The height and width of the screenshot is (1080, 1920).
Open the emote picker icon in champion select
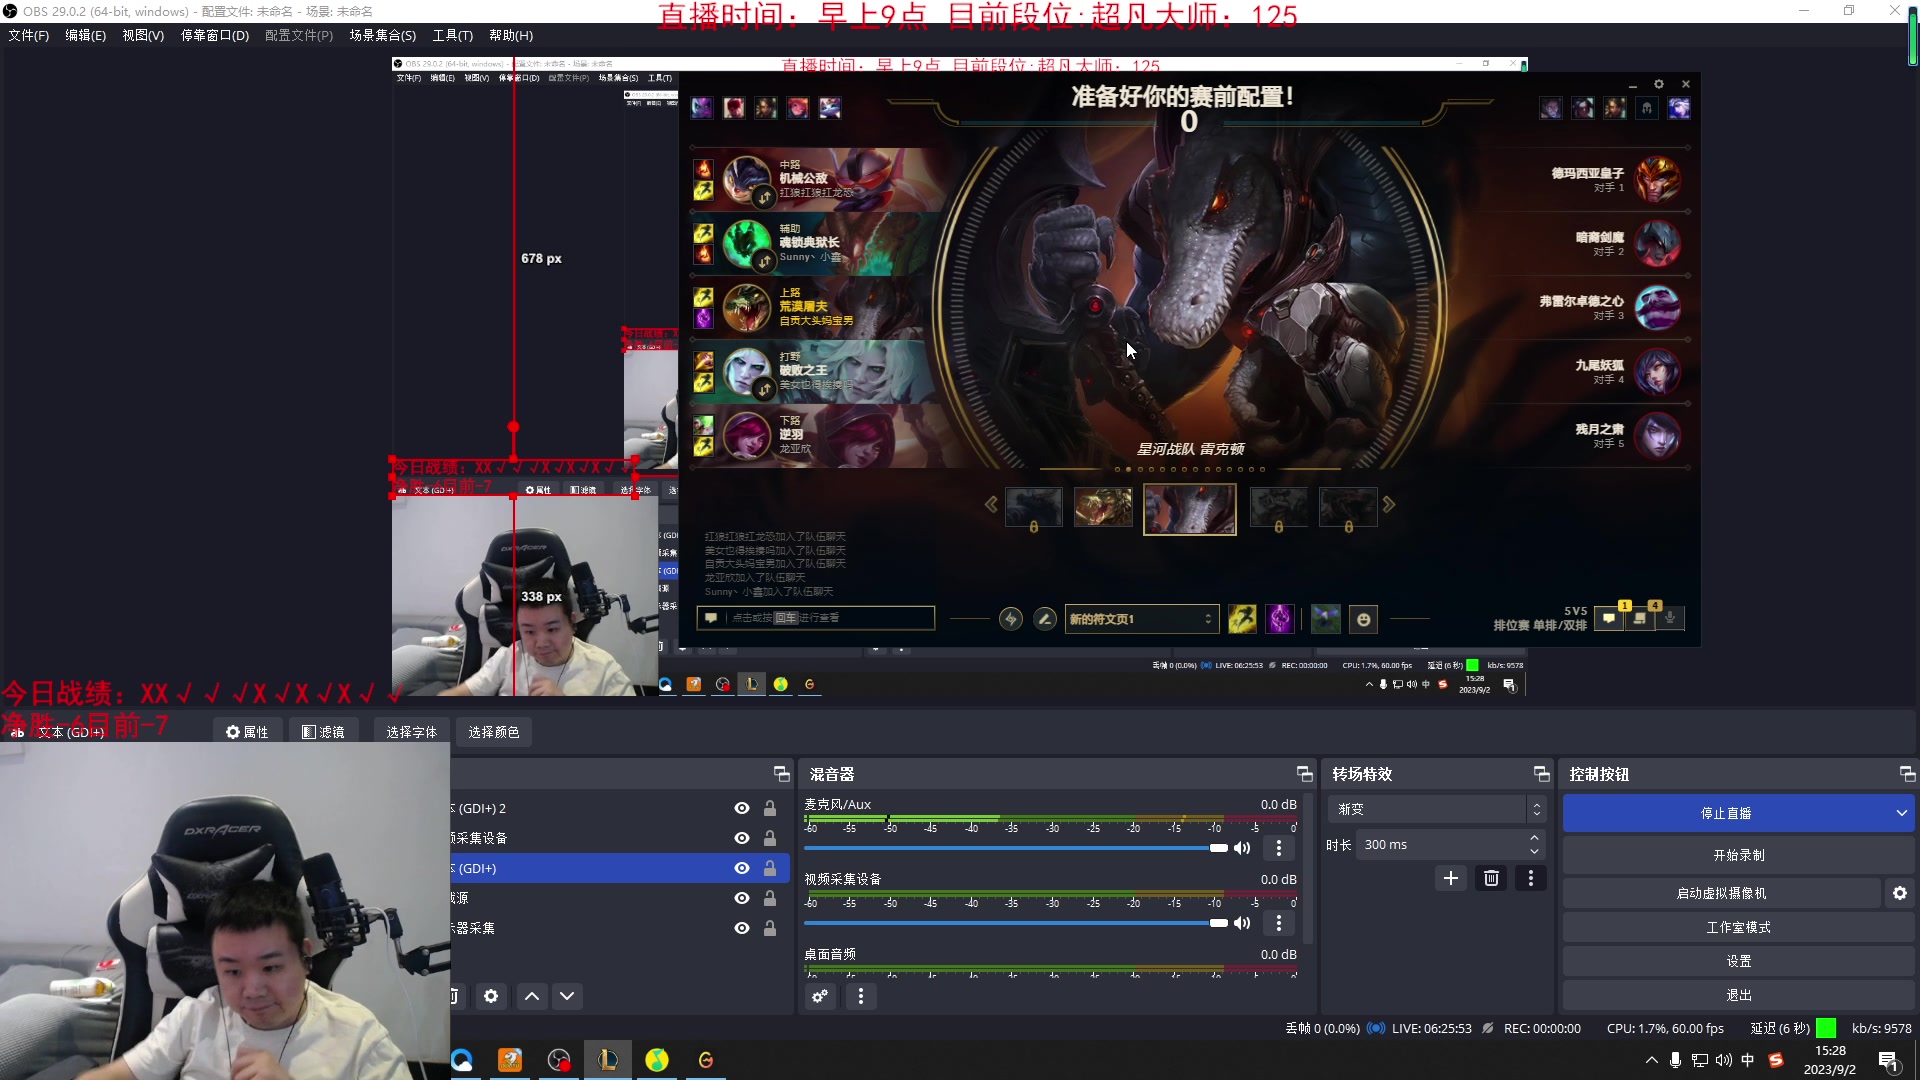(1363, 620)
